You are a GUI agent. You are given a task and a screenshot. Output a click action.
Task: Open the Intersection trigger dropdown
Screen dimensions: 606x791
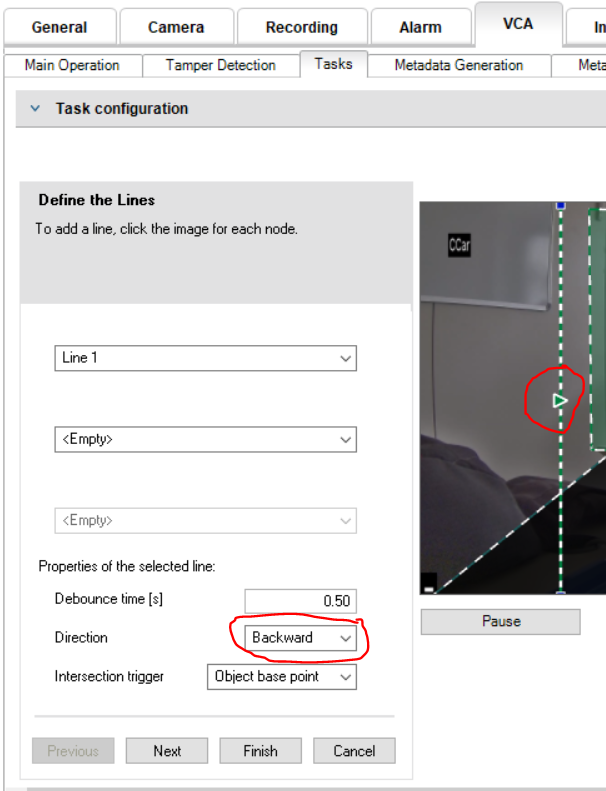coord(281,677)
